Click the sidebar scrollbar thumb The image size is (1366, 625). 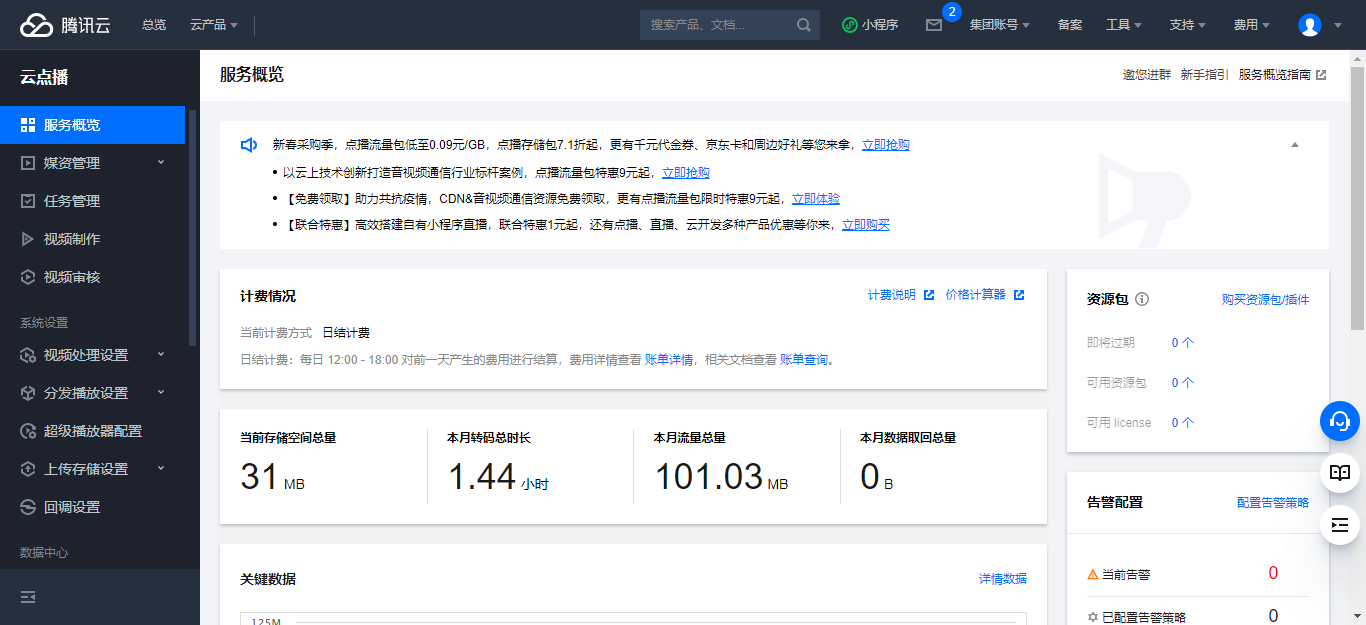(x=192, y=228)
